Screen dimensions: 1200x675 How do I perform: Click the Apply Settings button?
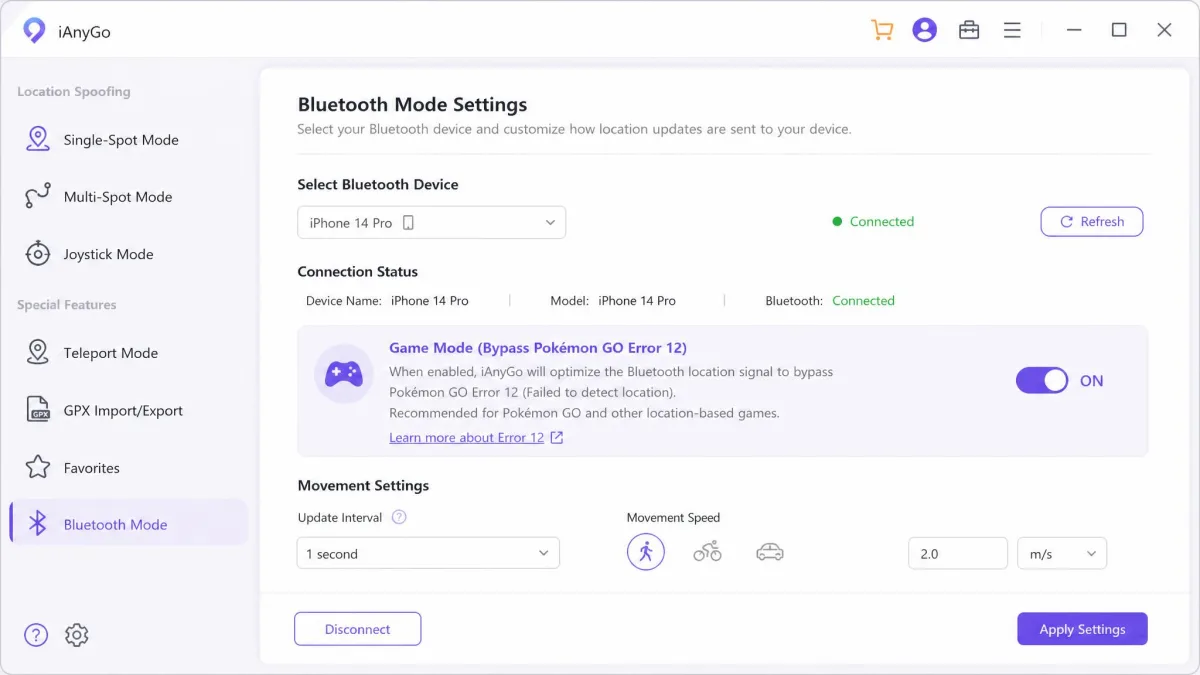click(1082, 629)
